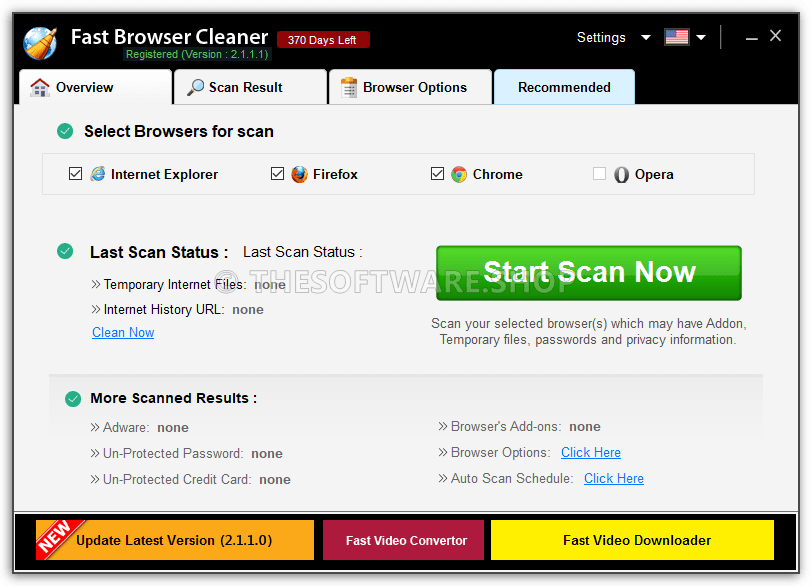Switch to the Scan Result tab
The image size is (812, 586).
[x=250, y=87]
